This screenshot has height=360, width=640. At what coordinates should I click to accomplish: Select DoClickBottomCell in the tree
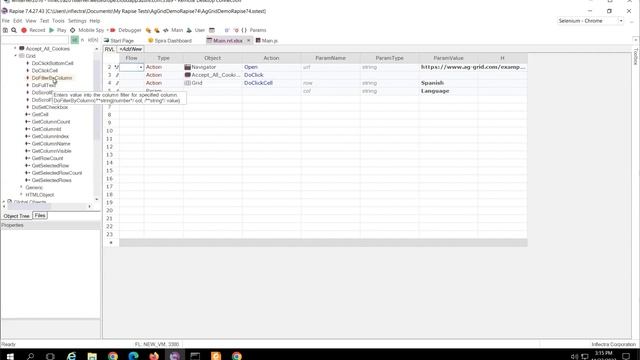pyautogui.click(x=52, y=63)
